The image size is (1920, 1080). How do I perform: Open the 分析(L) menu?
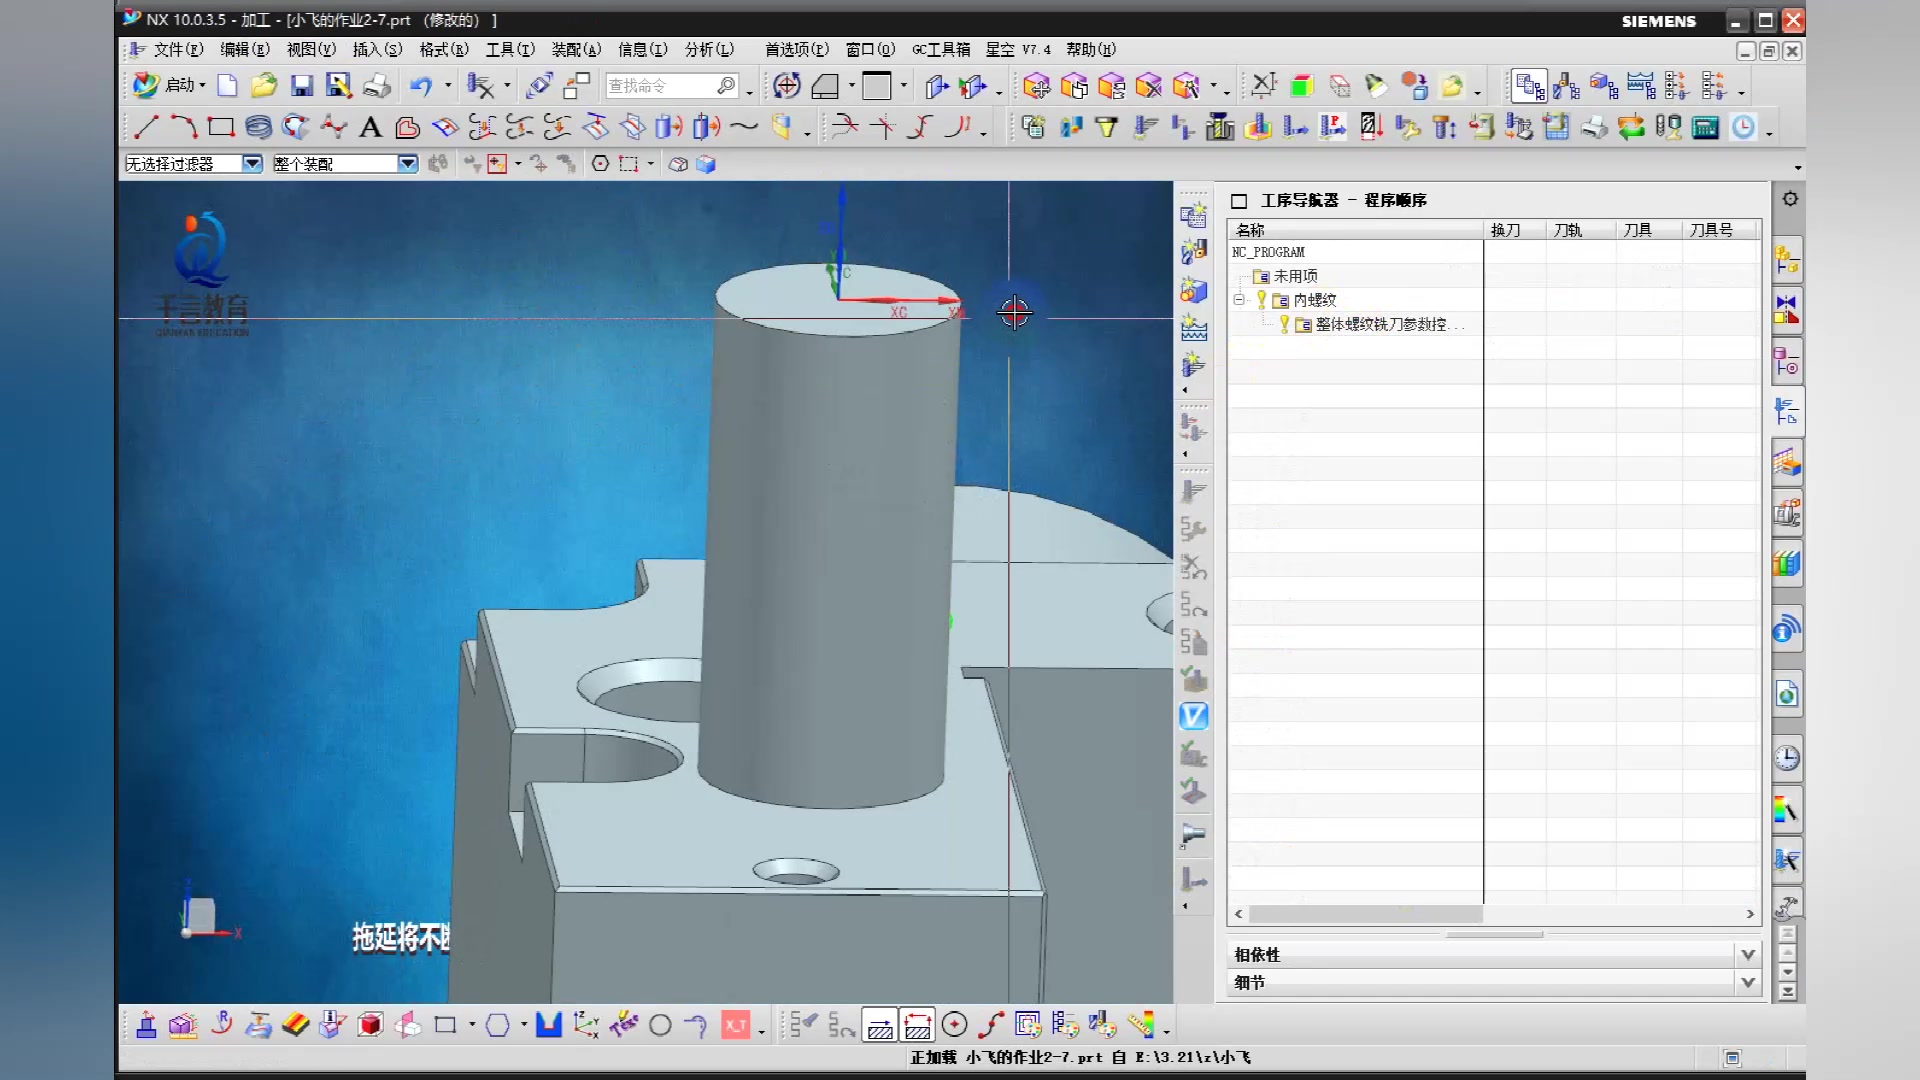click(709, 49)
